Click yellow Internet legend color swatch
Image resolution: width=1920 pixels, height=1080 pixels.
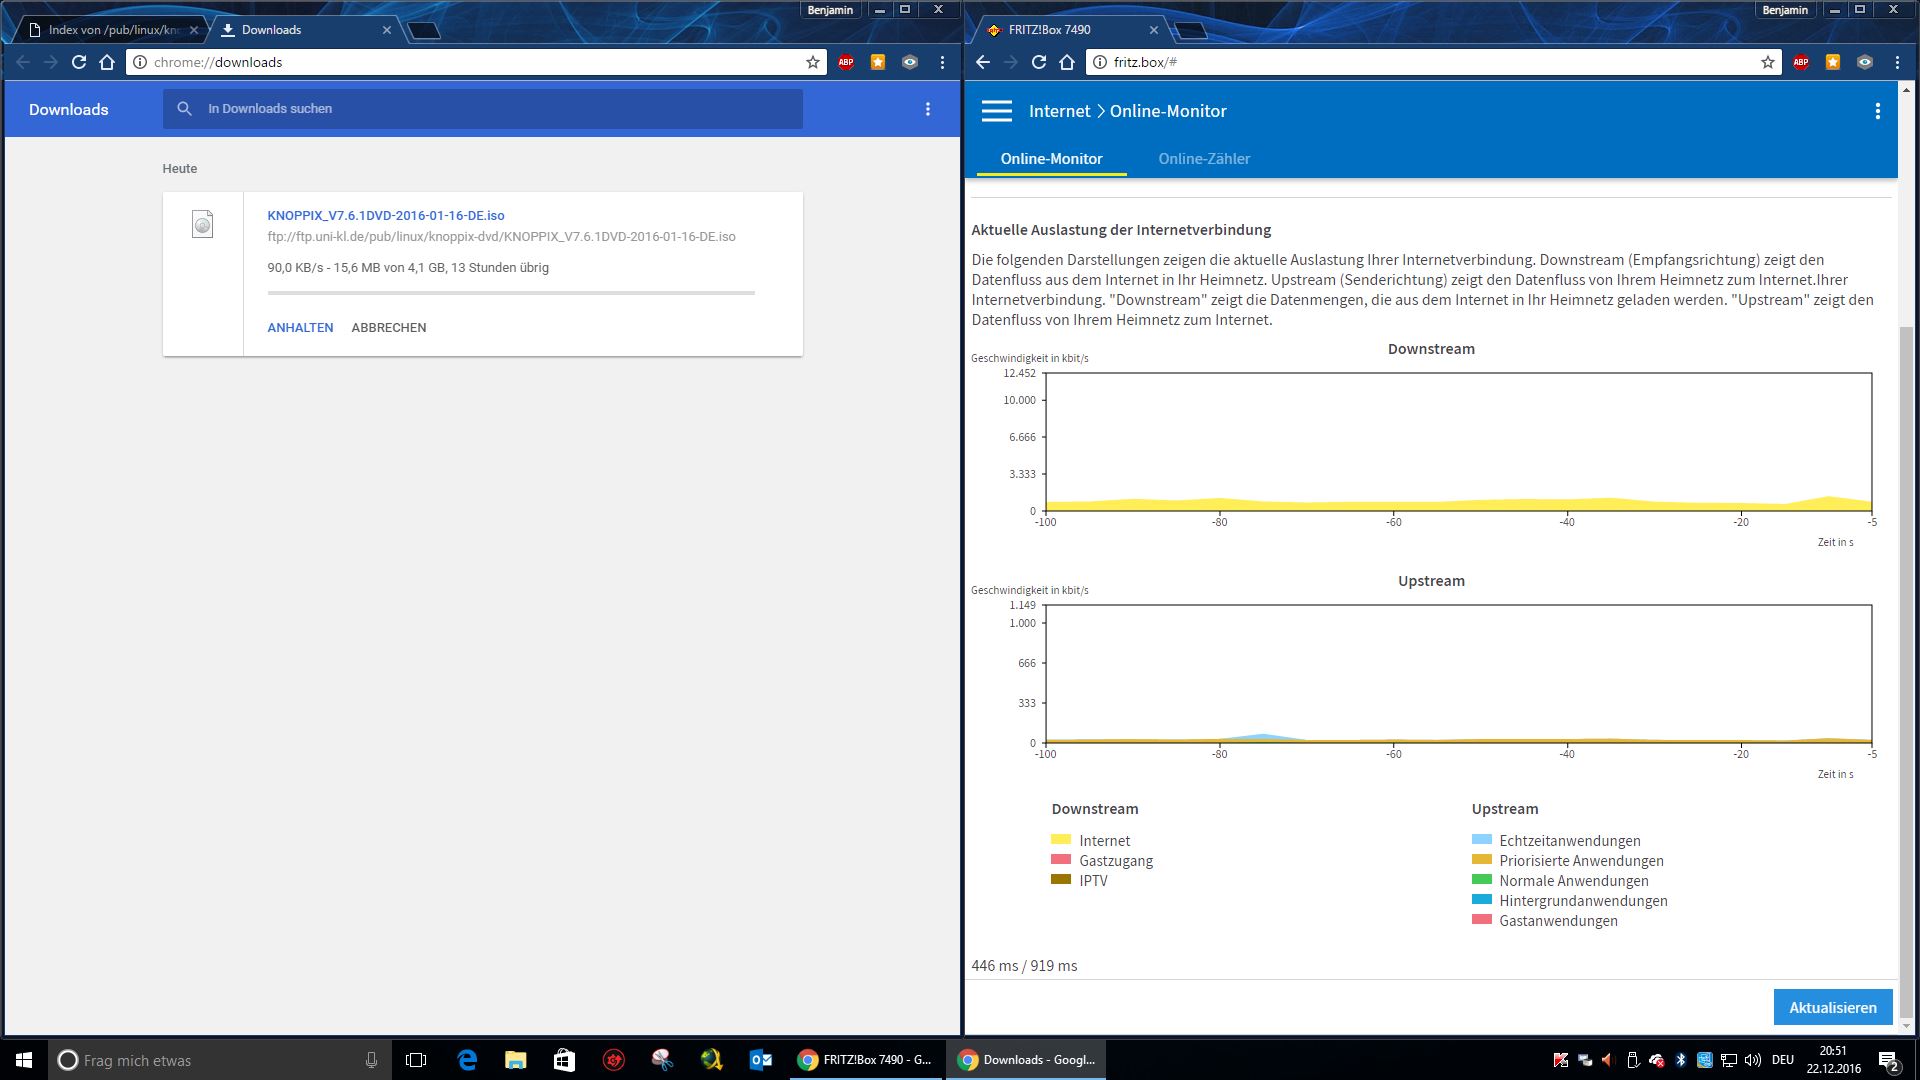[1061, 840]
